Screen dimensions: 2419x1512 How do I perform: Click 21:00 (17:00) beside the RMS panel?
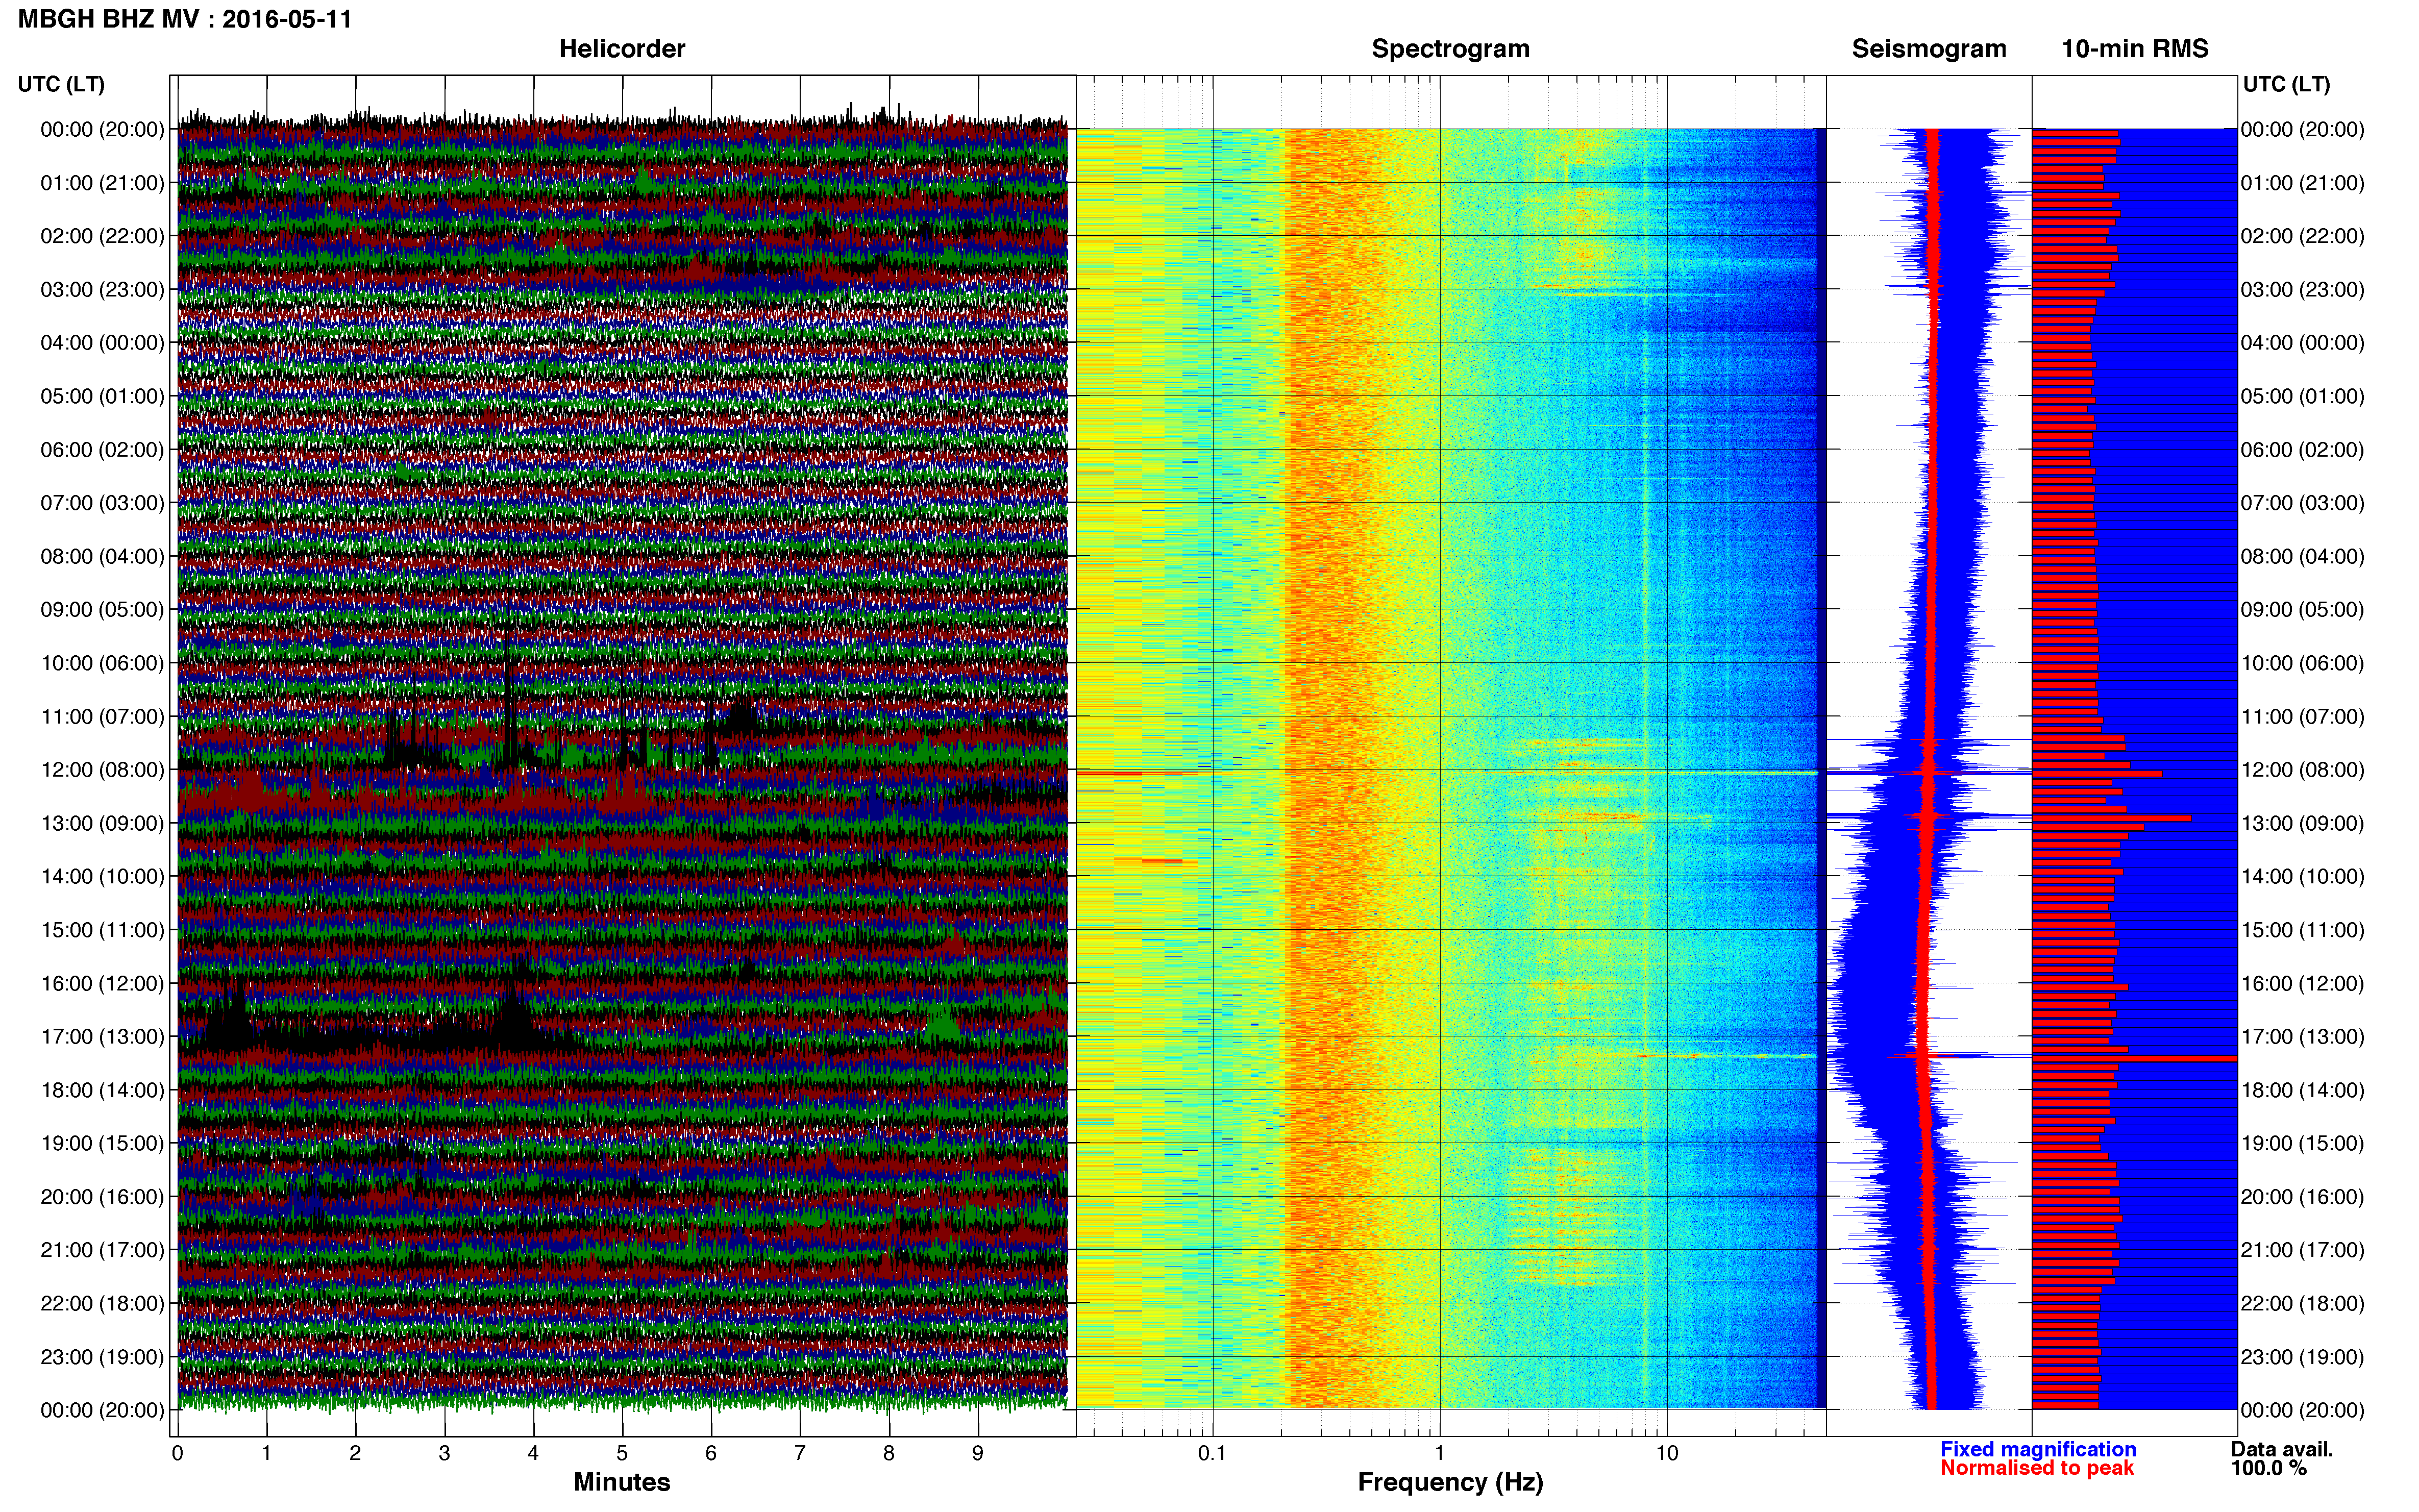[2302, 1250]
